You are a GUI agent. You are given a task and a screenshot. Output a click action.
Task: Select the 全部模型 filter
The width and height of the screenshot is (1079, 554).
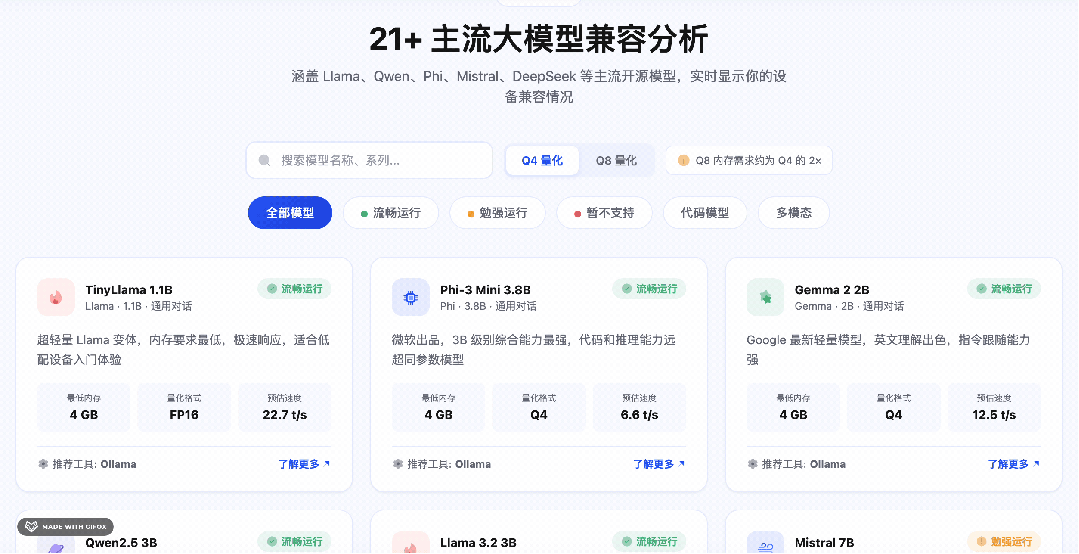pyautogui.click(x=290, y=213)
